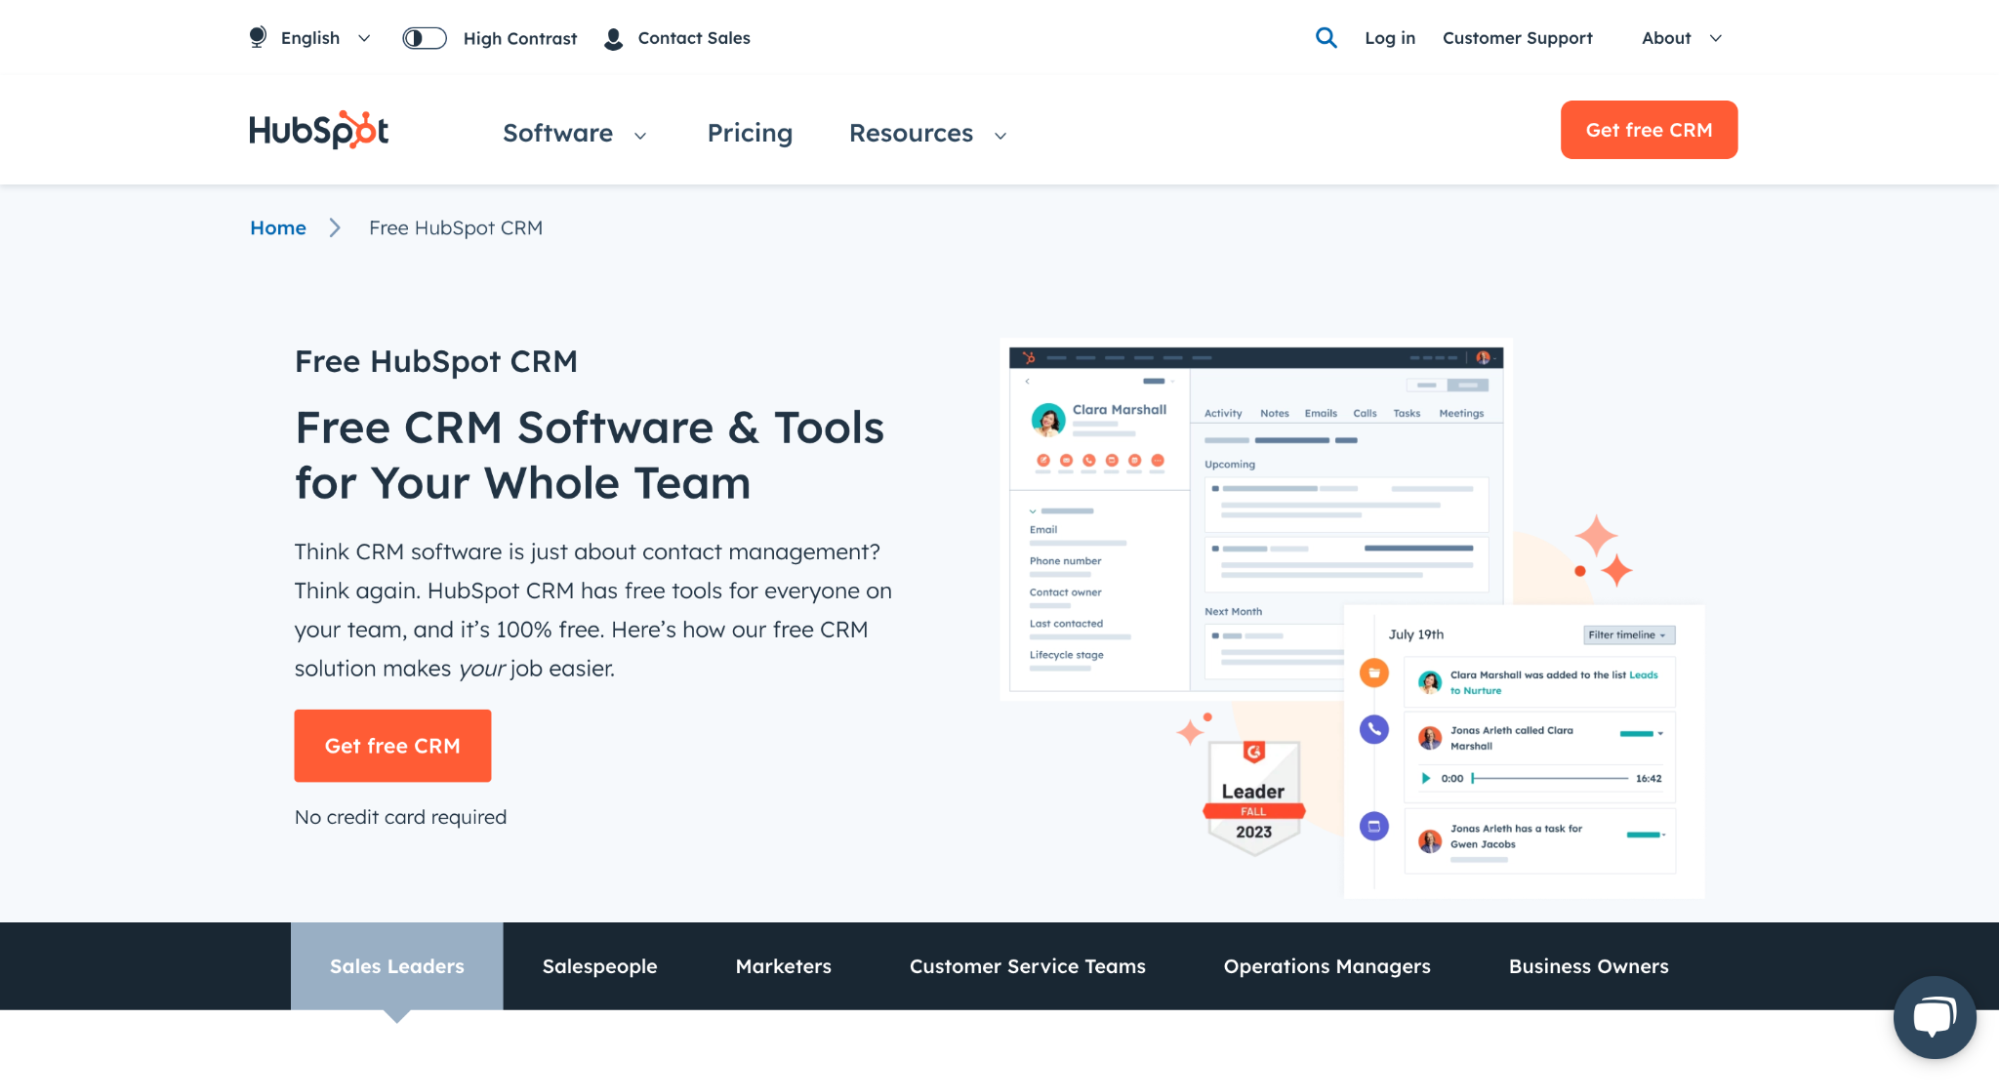Screen dimensions: 1999x1082
Task: Click the hero Get free CRM button
Action: (393, 746)
